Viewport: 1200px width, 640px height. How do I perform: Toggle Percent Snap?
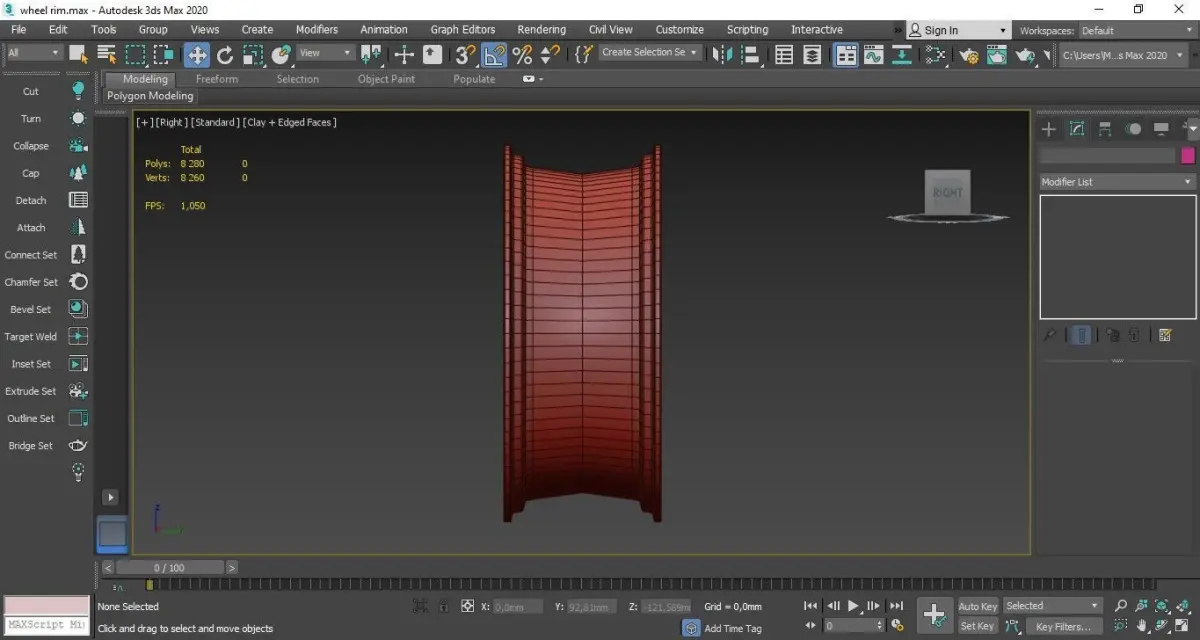(x=522, y=54)
